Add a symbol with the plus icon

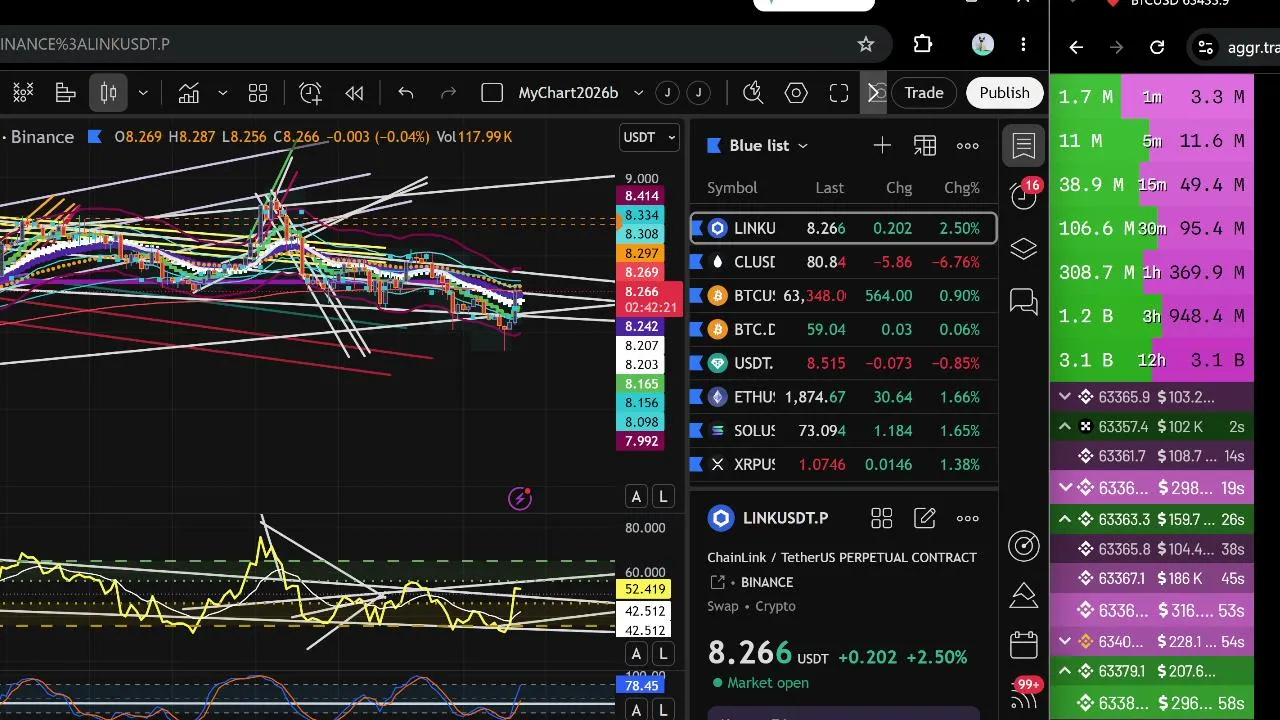click(882, 146)
